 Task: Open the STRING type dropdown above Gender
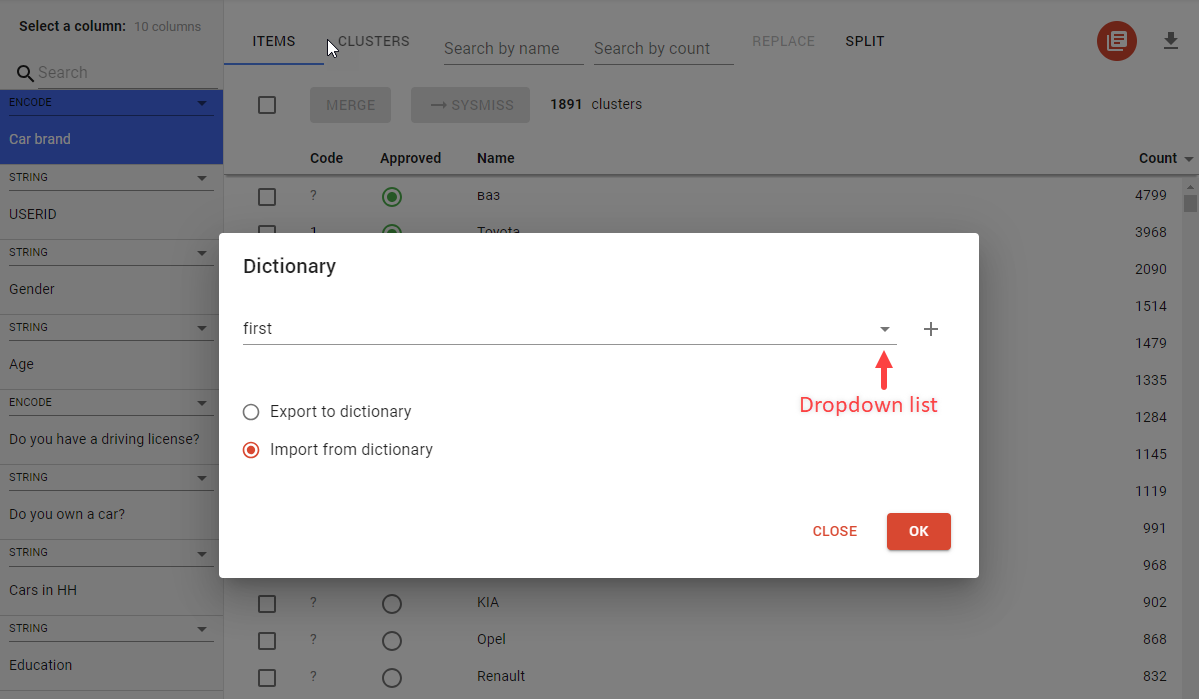coord(202,253)
